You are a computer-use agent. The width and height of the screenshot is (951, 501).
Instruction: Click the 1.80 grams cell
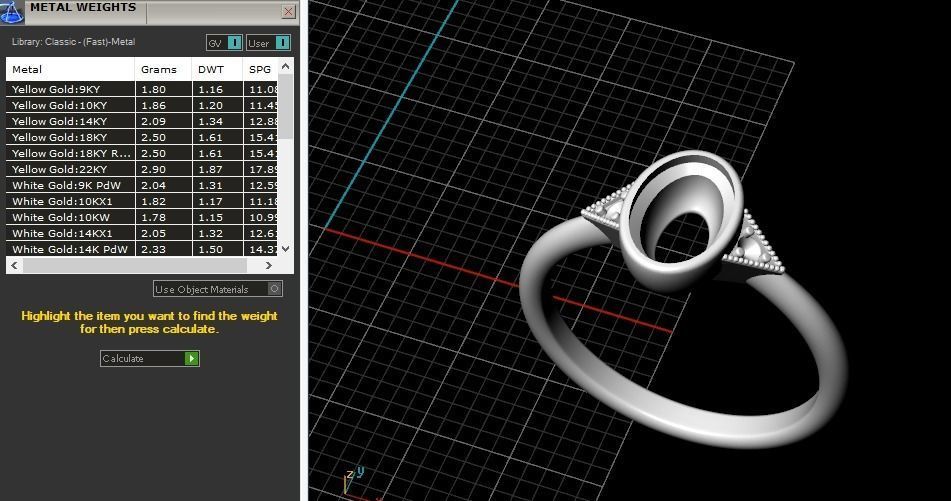click(163, 89)
